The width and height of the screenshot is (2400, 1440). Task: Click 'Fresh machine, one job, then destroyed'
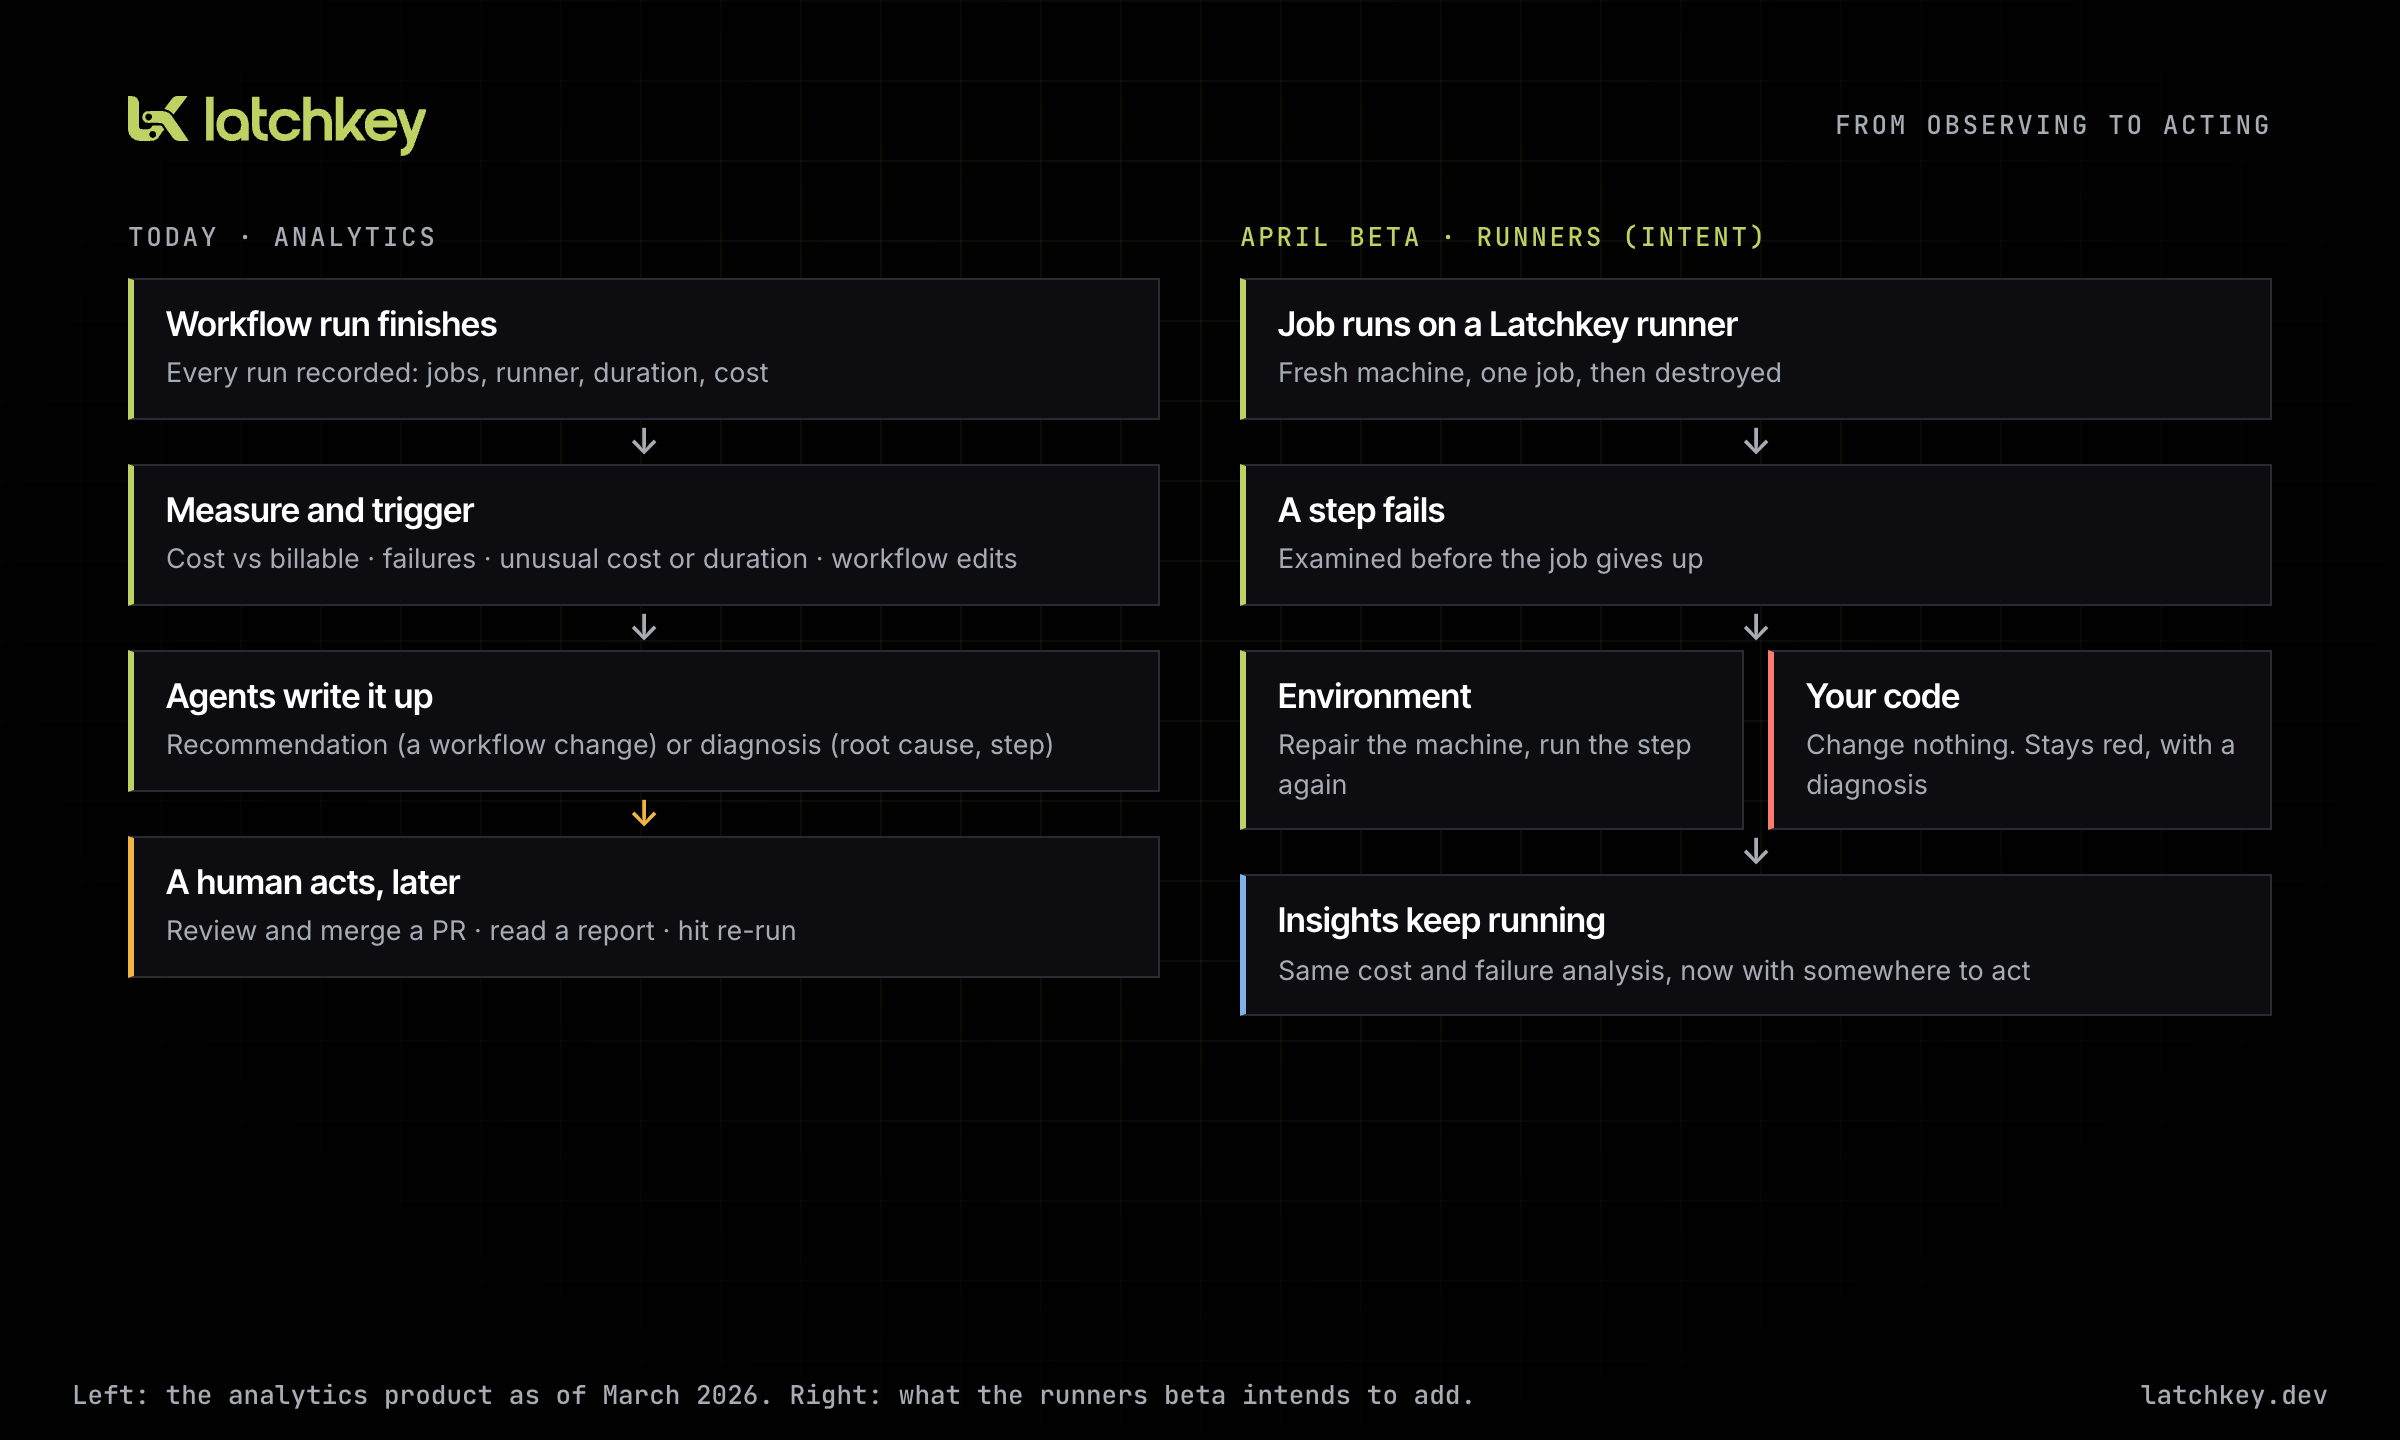tap(1530, 373)
